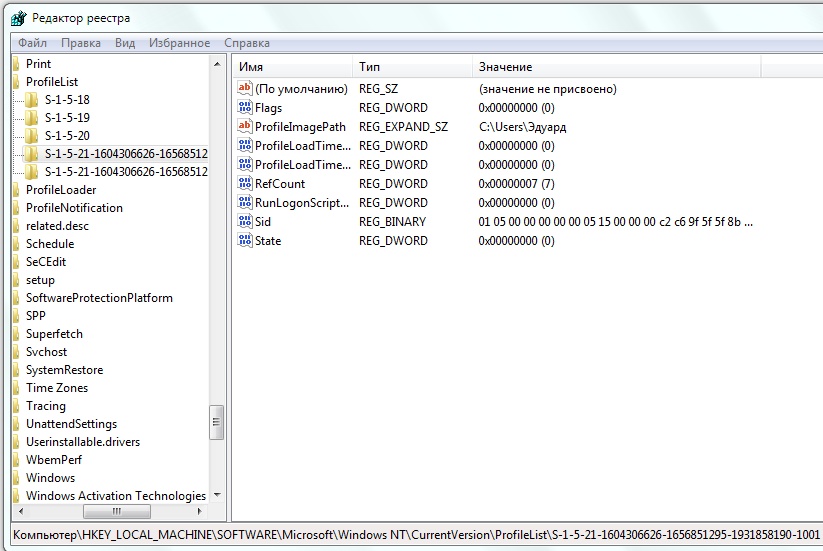This screenshot has height=551, width=823.
Task: Click the tree horizontal scrollbar right arrow
Action: pyautogui.click(x=201, y=512)
